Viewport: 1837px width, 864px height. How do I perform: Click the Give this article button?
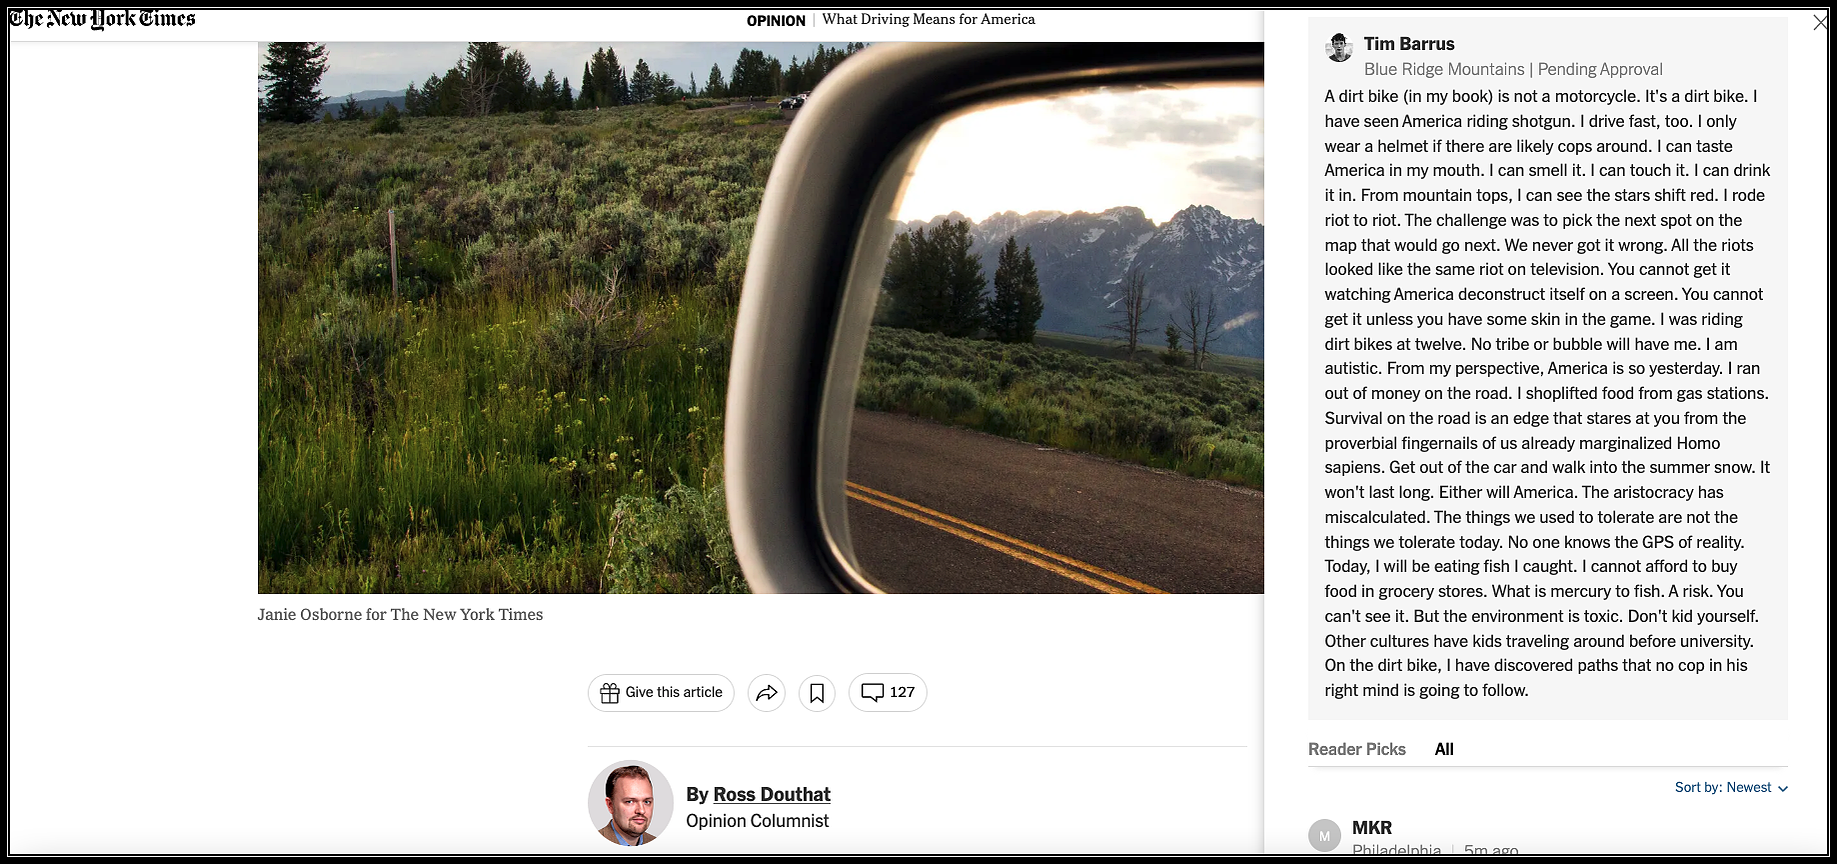pyautogui.click(x=661, y=693)
